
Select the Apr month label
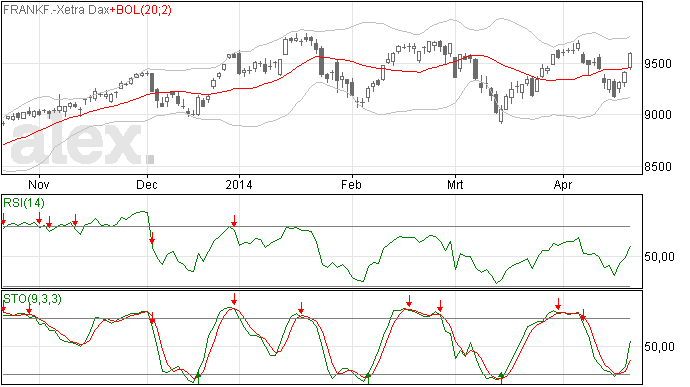[563, 184]
